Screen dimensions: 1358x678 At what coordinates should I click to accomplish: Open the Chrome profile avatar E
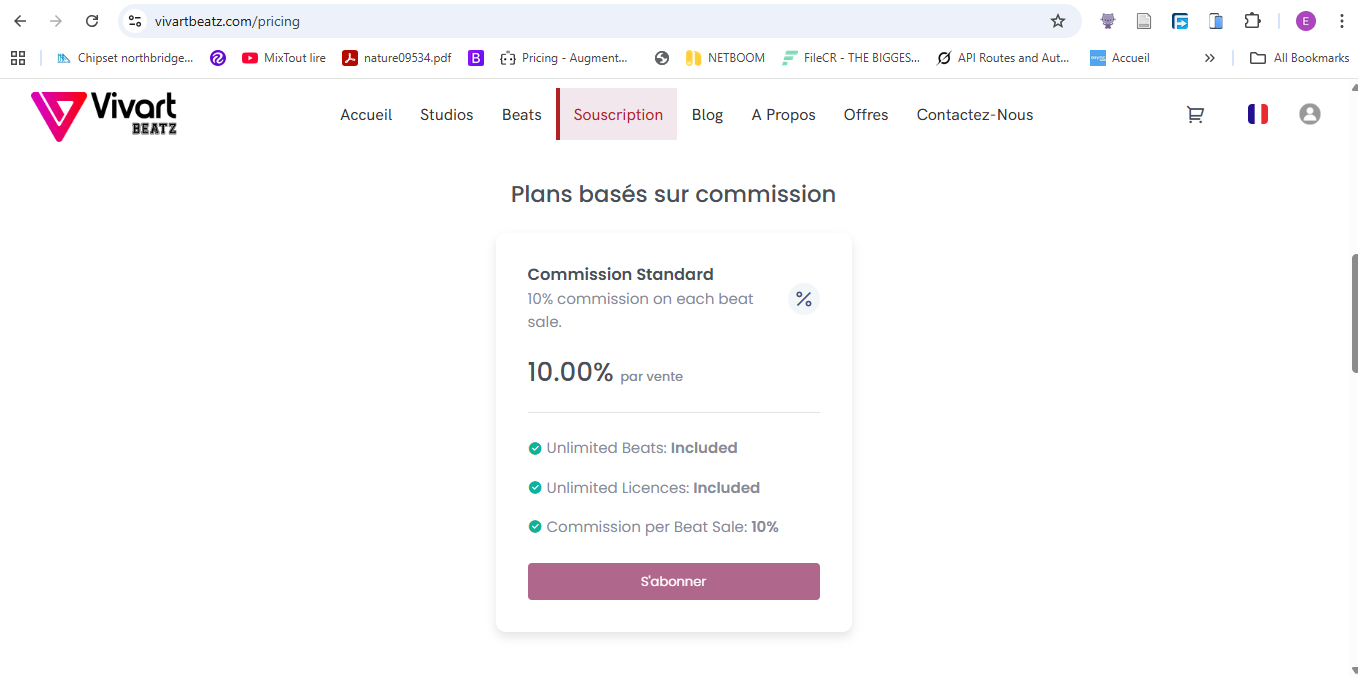(1305, 21)
